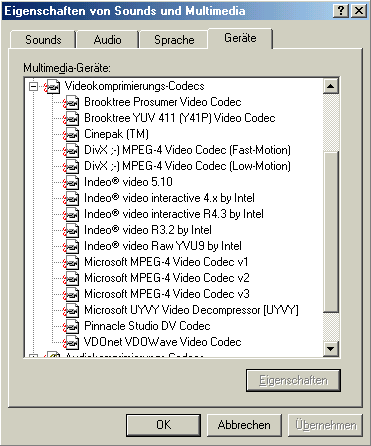Click the vertical scrollbar thumb
The image size is (371, 446).
pyautogui.click(x=331, y=232)
